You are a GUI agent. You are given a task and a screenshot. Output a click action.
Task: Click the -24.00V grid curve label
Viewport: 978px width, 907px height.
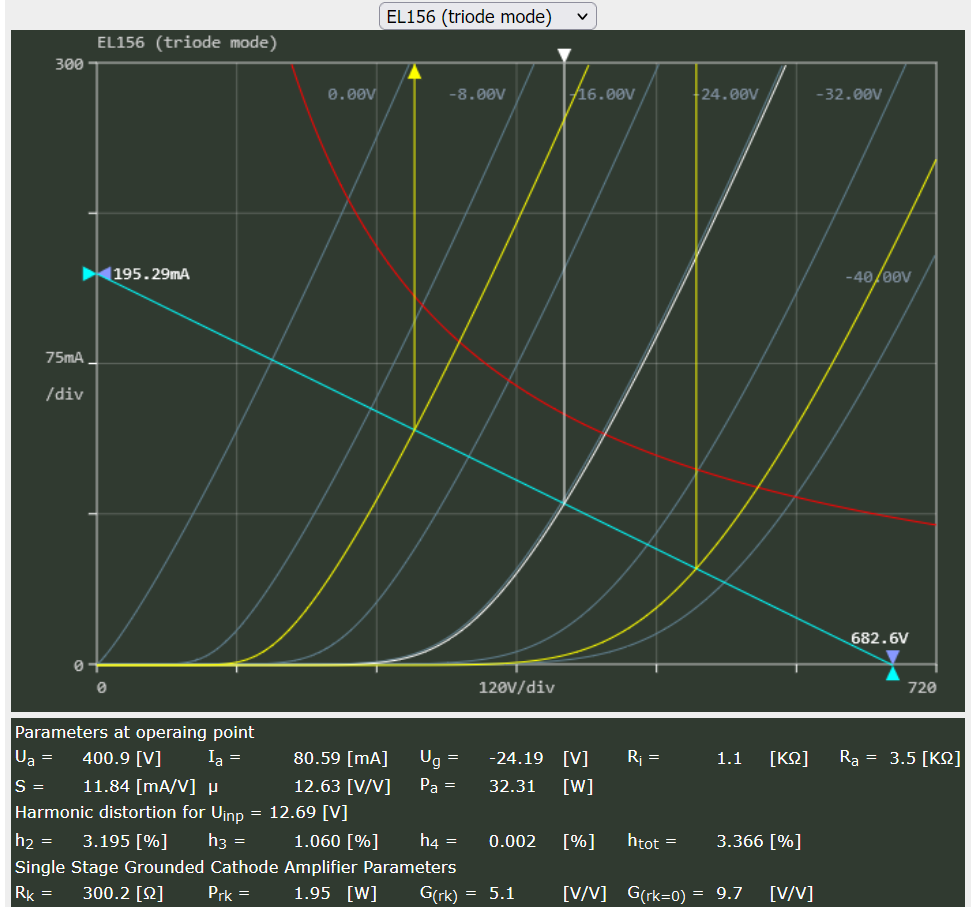coord(726,94)
